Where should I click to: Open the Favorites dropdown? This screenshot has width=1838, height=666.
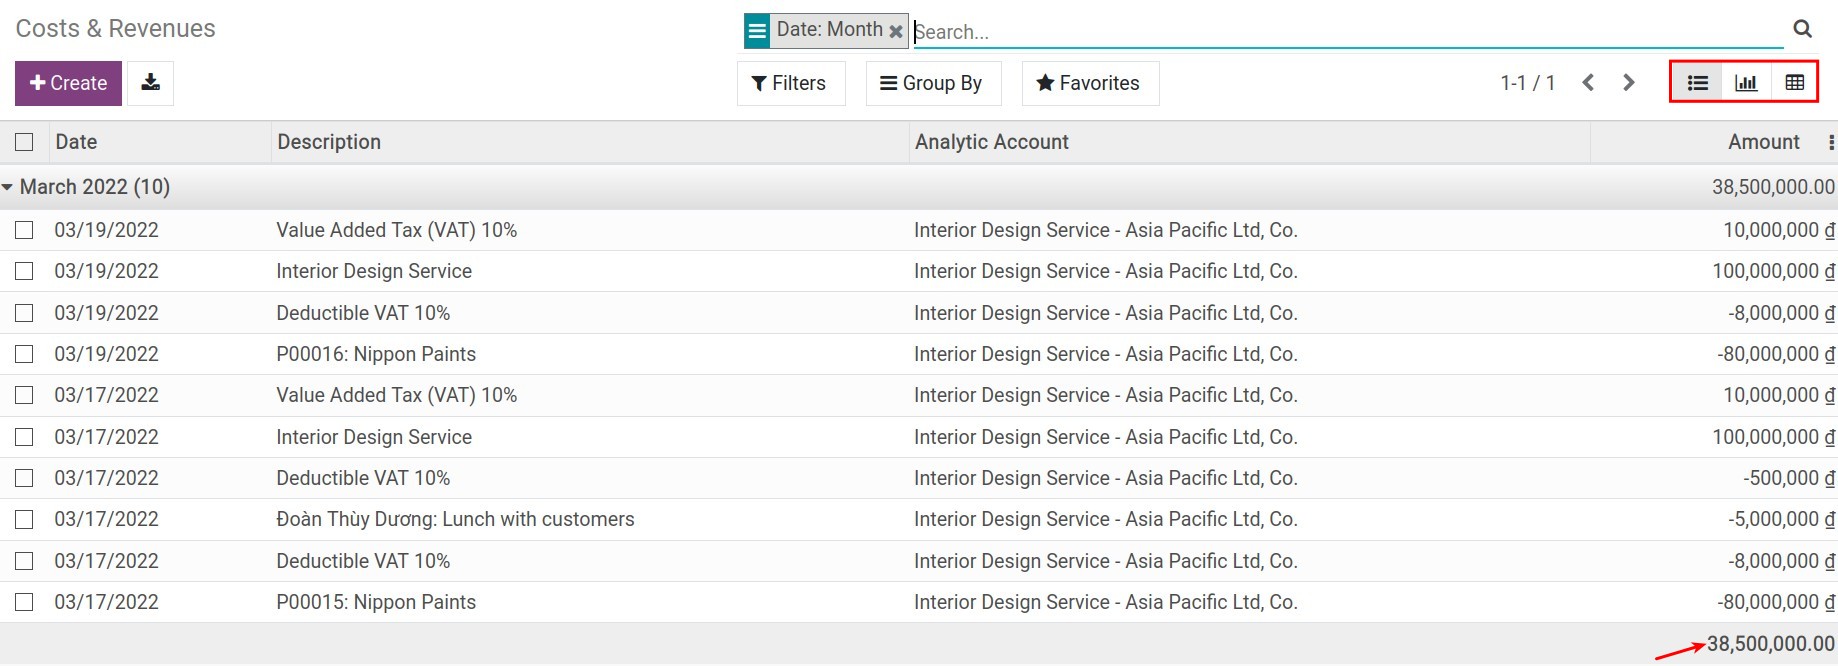1089,83
